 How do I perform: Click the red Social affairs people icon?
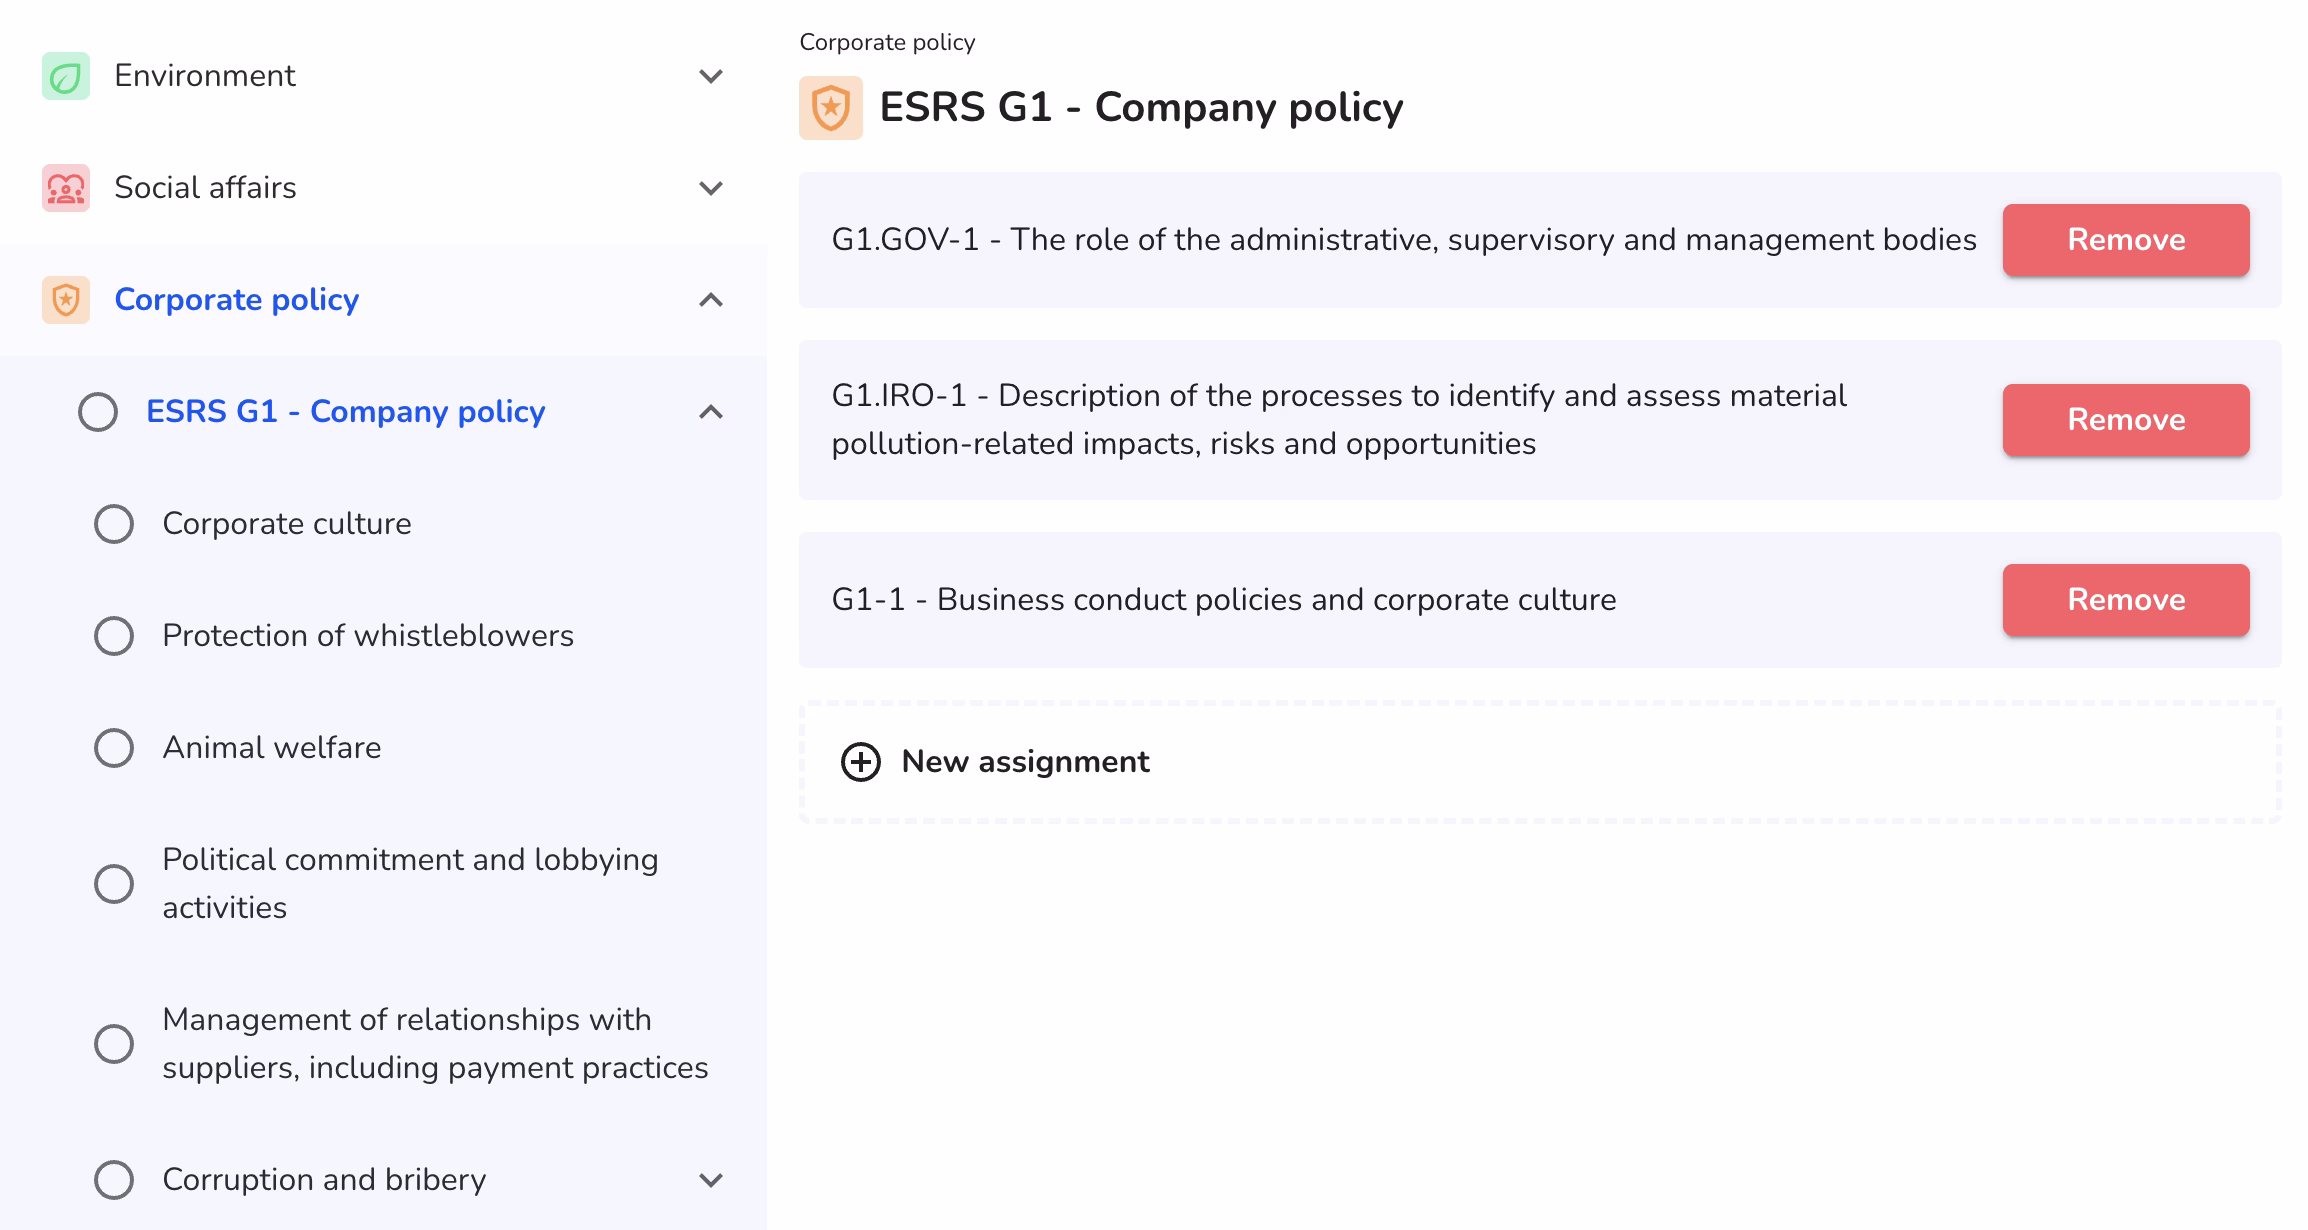(x=66, y=188)
